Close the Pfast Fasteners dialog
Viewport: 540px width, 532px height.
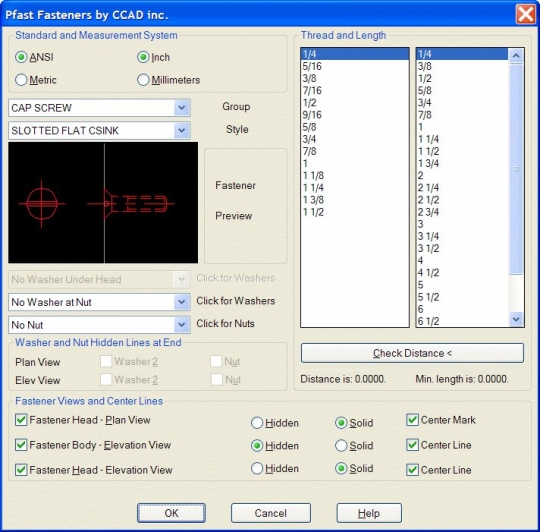(526, 15)
